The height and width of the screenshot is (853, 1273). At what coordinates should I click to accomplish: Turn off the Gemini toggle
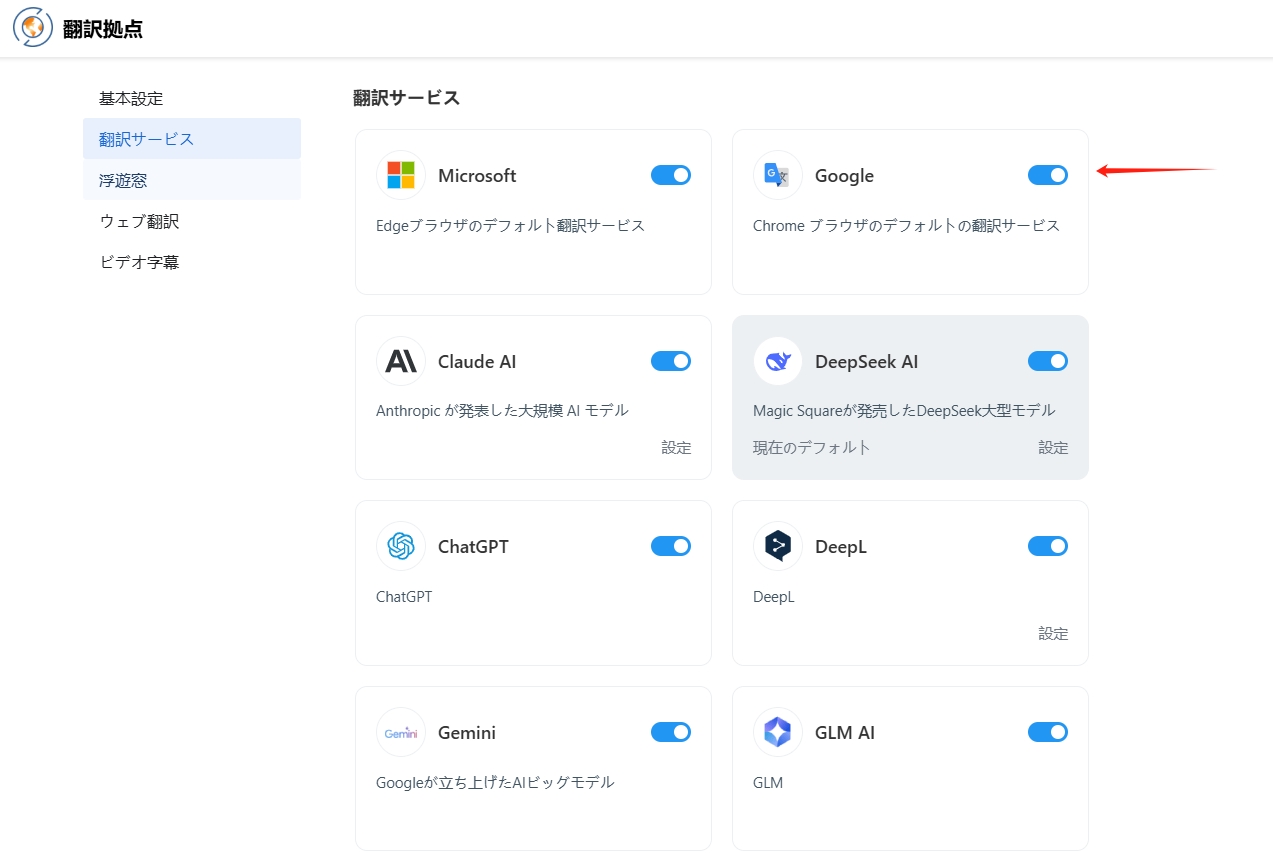[671, 732]
